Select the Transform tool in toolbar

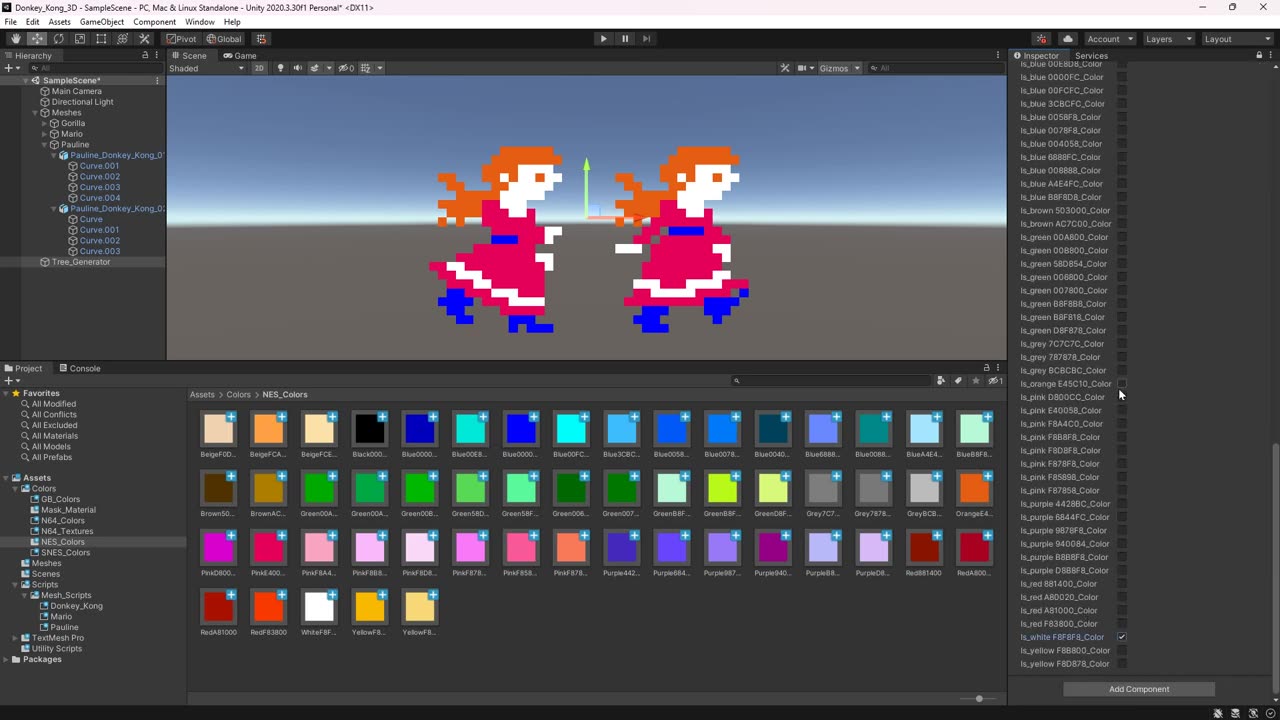click(122, 39)
